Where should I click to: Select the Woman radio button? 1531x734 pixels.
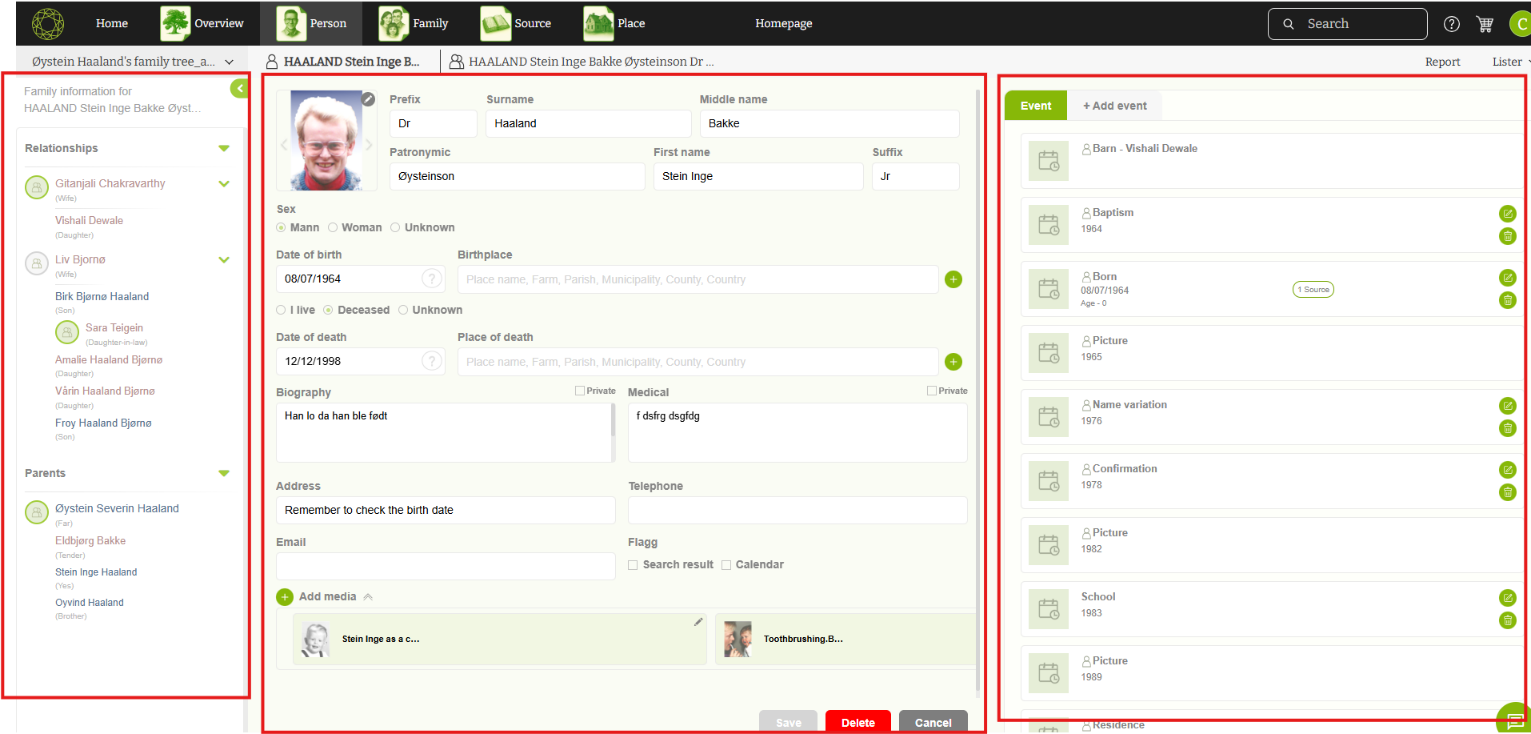coord(334,228)
